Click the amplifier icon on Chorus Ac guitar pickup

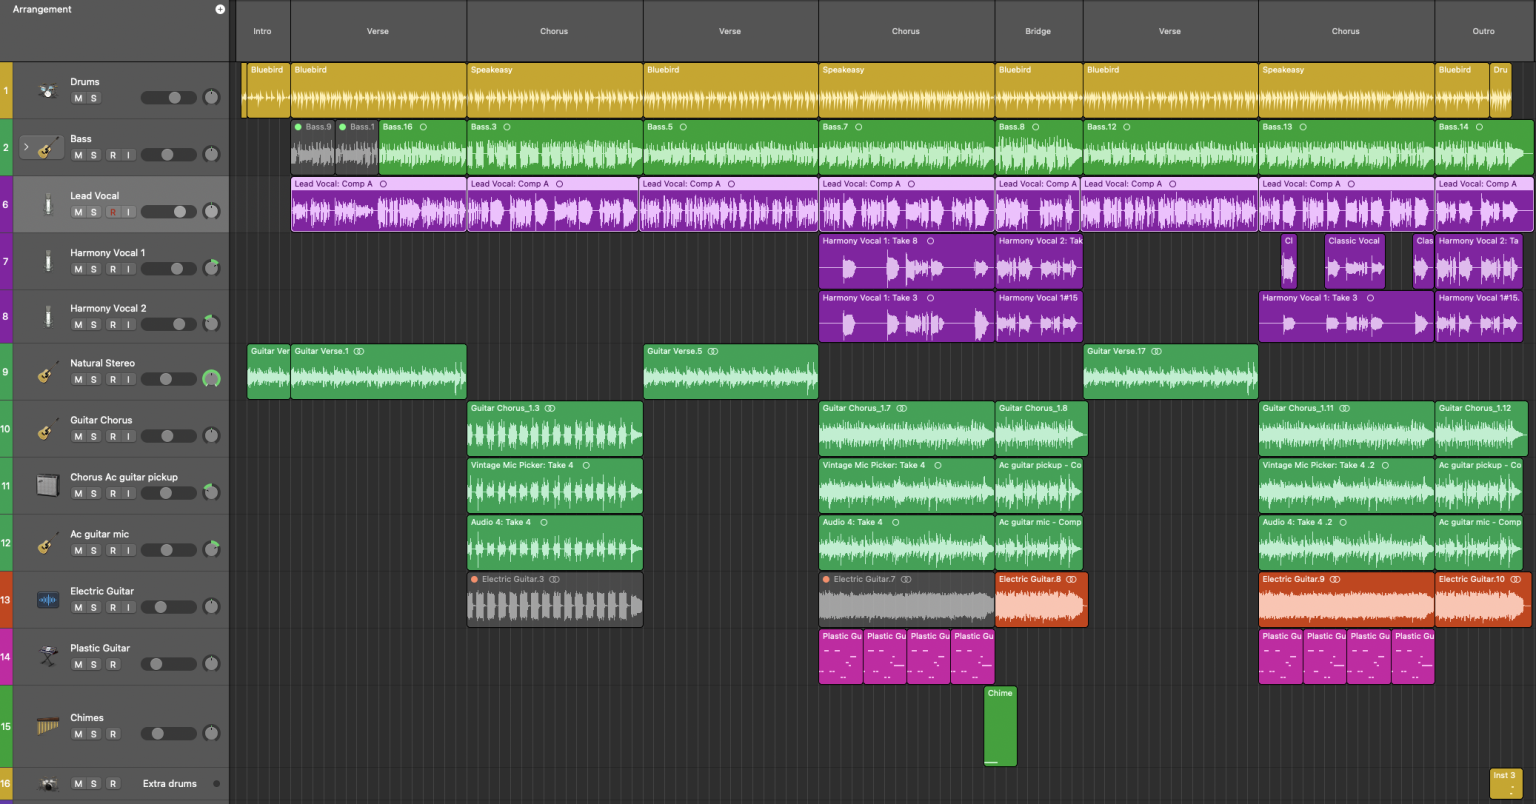pos(46,485)
